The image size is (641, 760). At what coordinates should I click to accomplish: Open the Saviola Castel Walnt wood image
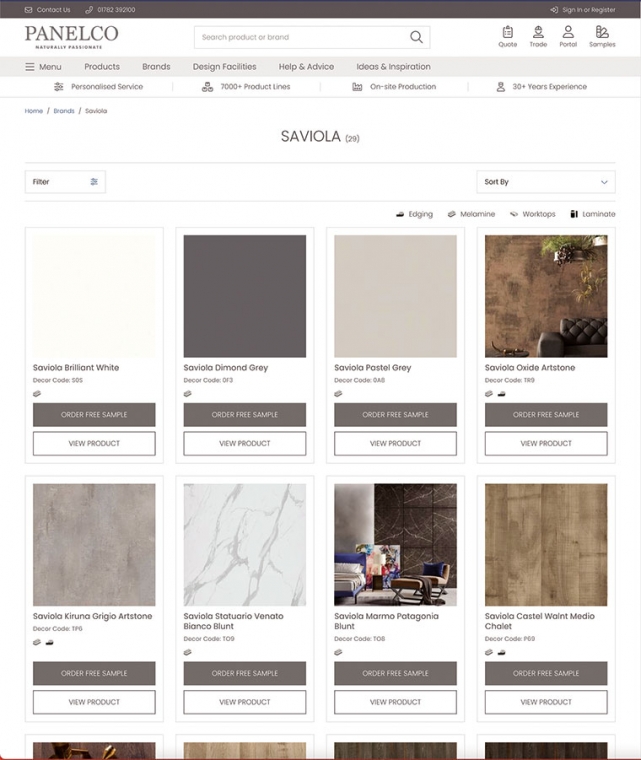point(546,545)
